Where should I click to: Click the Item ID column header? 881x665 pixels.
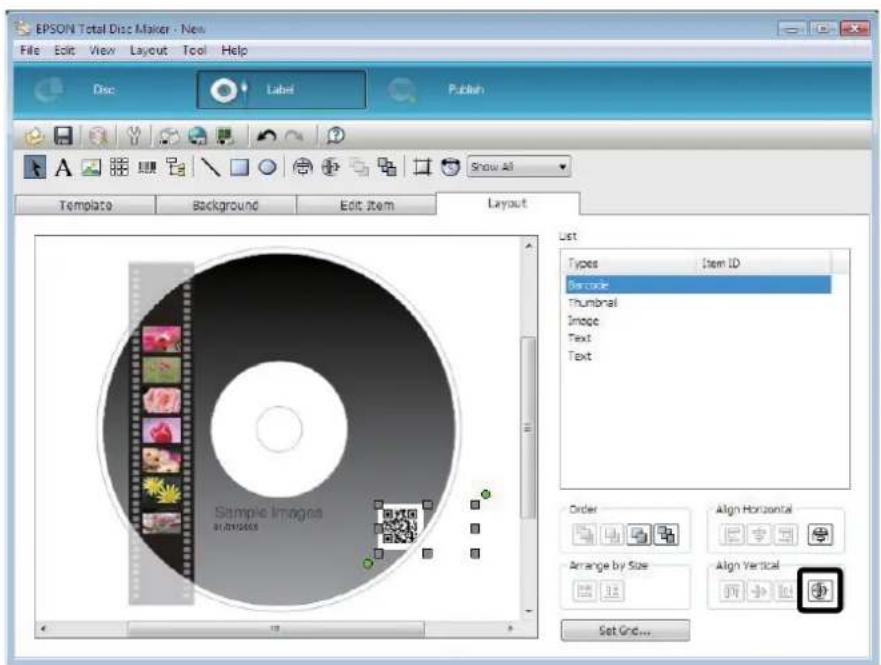point(764,263)
